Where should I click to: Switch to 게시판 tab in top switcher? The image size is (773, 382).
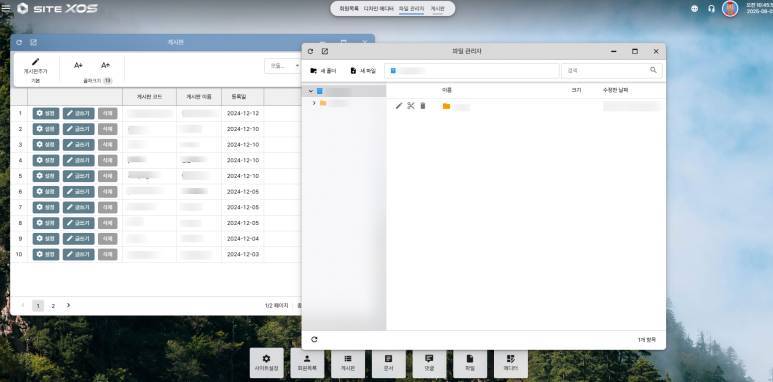[x=437, y=8]
